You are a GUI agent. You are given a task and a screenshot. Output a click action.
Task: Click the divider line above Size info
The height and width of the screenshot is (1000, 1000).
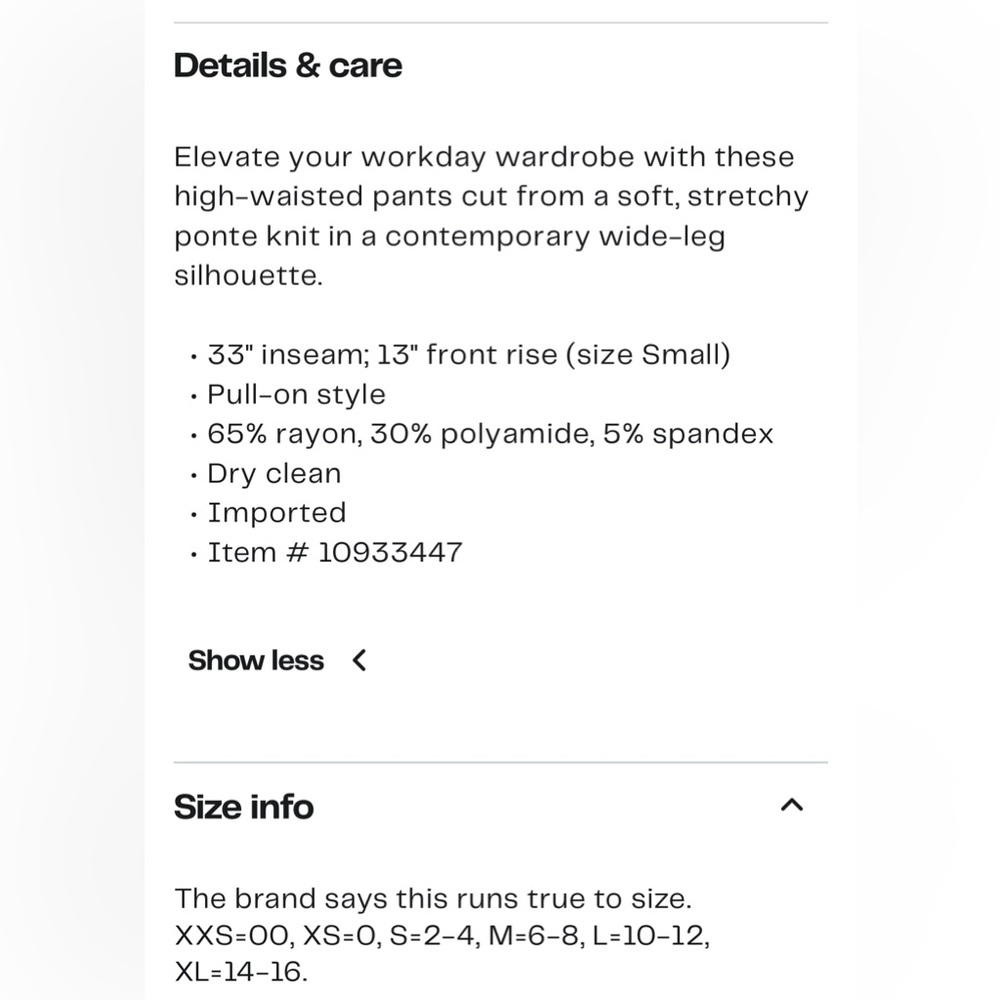click(501, 762)
